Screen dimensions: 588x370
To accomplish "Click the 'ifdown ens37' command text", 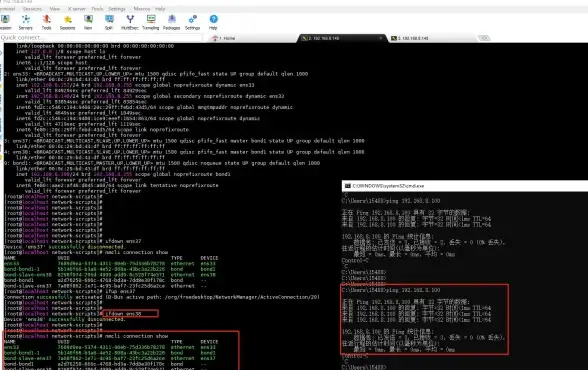I will pos(123,241).
